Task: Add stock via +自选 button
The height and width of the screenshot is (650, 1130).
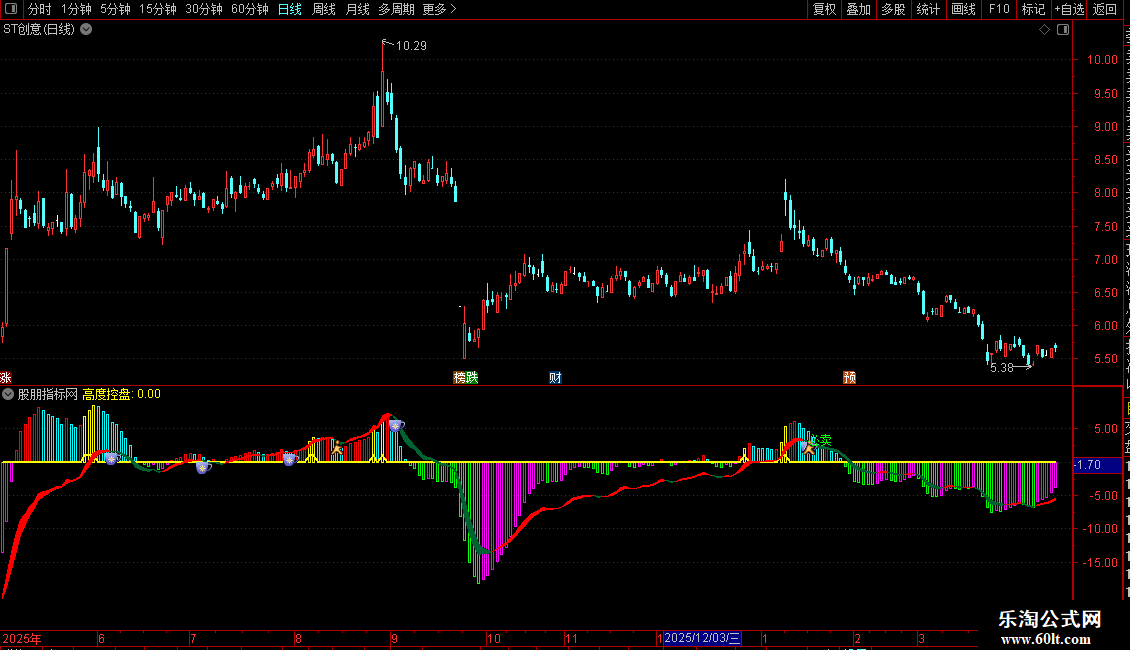Action: click(1069, 9)
